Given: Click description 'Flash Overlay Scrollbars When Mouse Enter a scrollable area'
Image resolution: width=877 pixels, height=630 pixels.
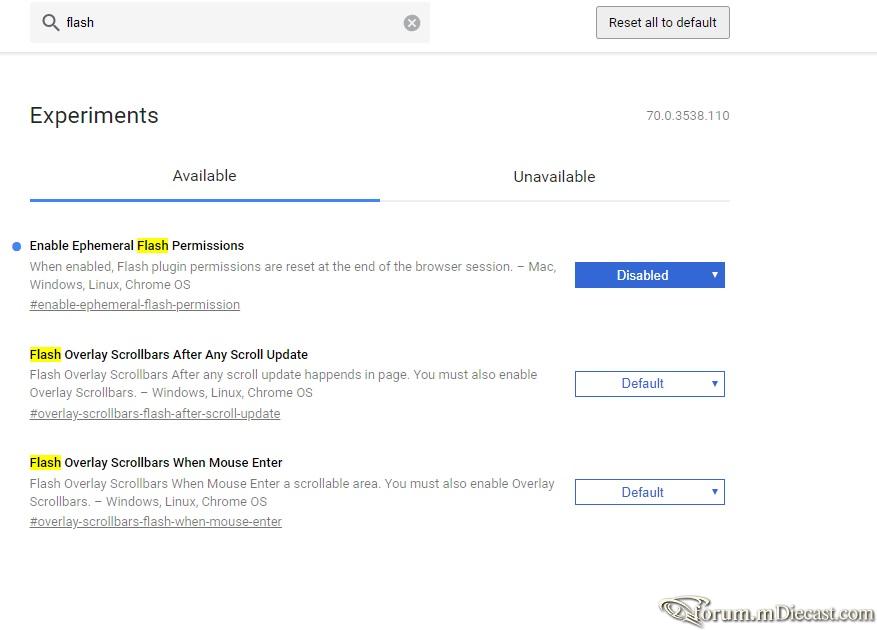Looking at the screenshot, I should (x=292, y=492).
